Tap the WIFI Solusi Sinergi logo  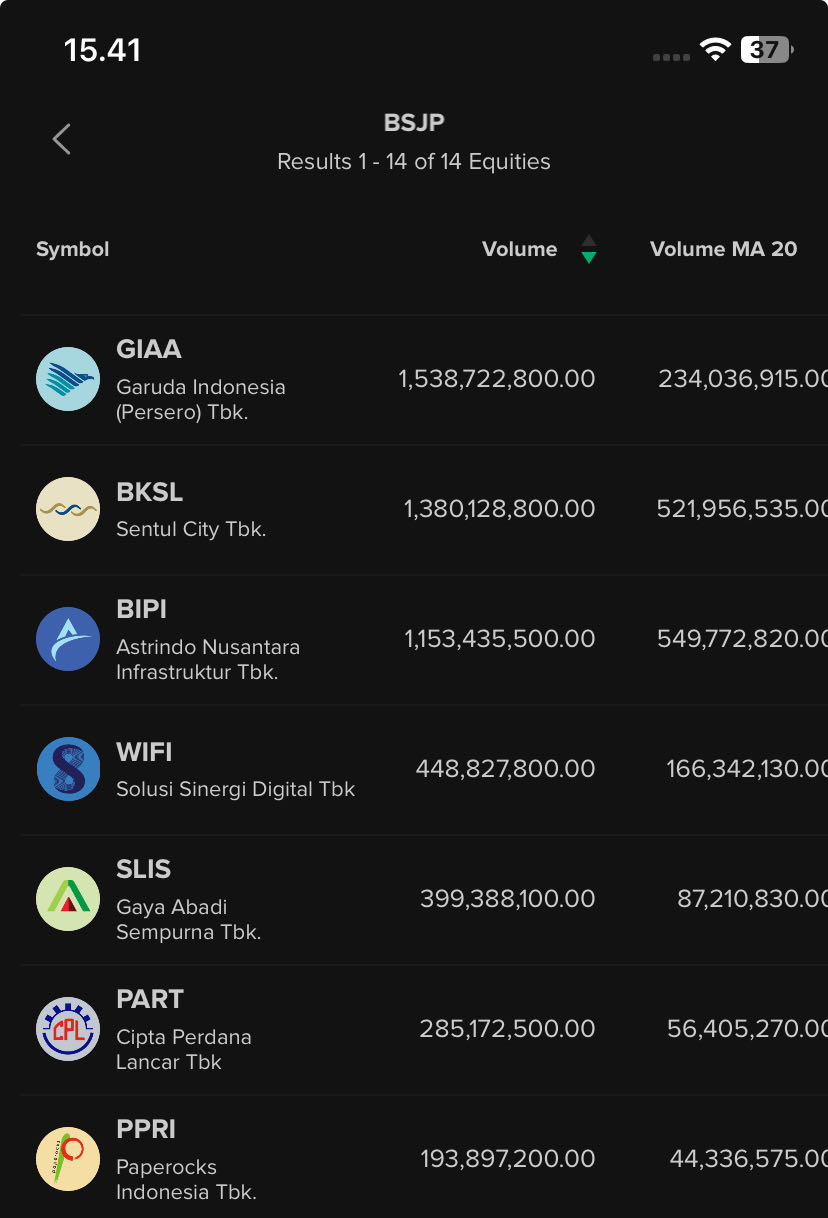coord(68,769)
